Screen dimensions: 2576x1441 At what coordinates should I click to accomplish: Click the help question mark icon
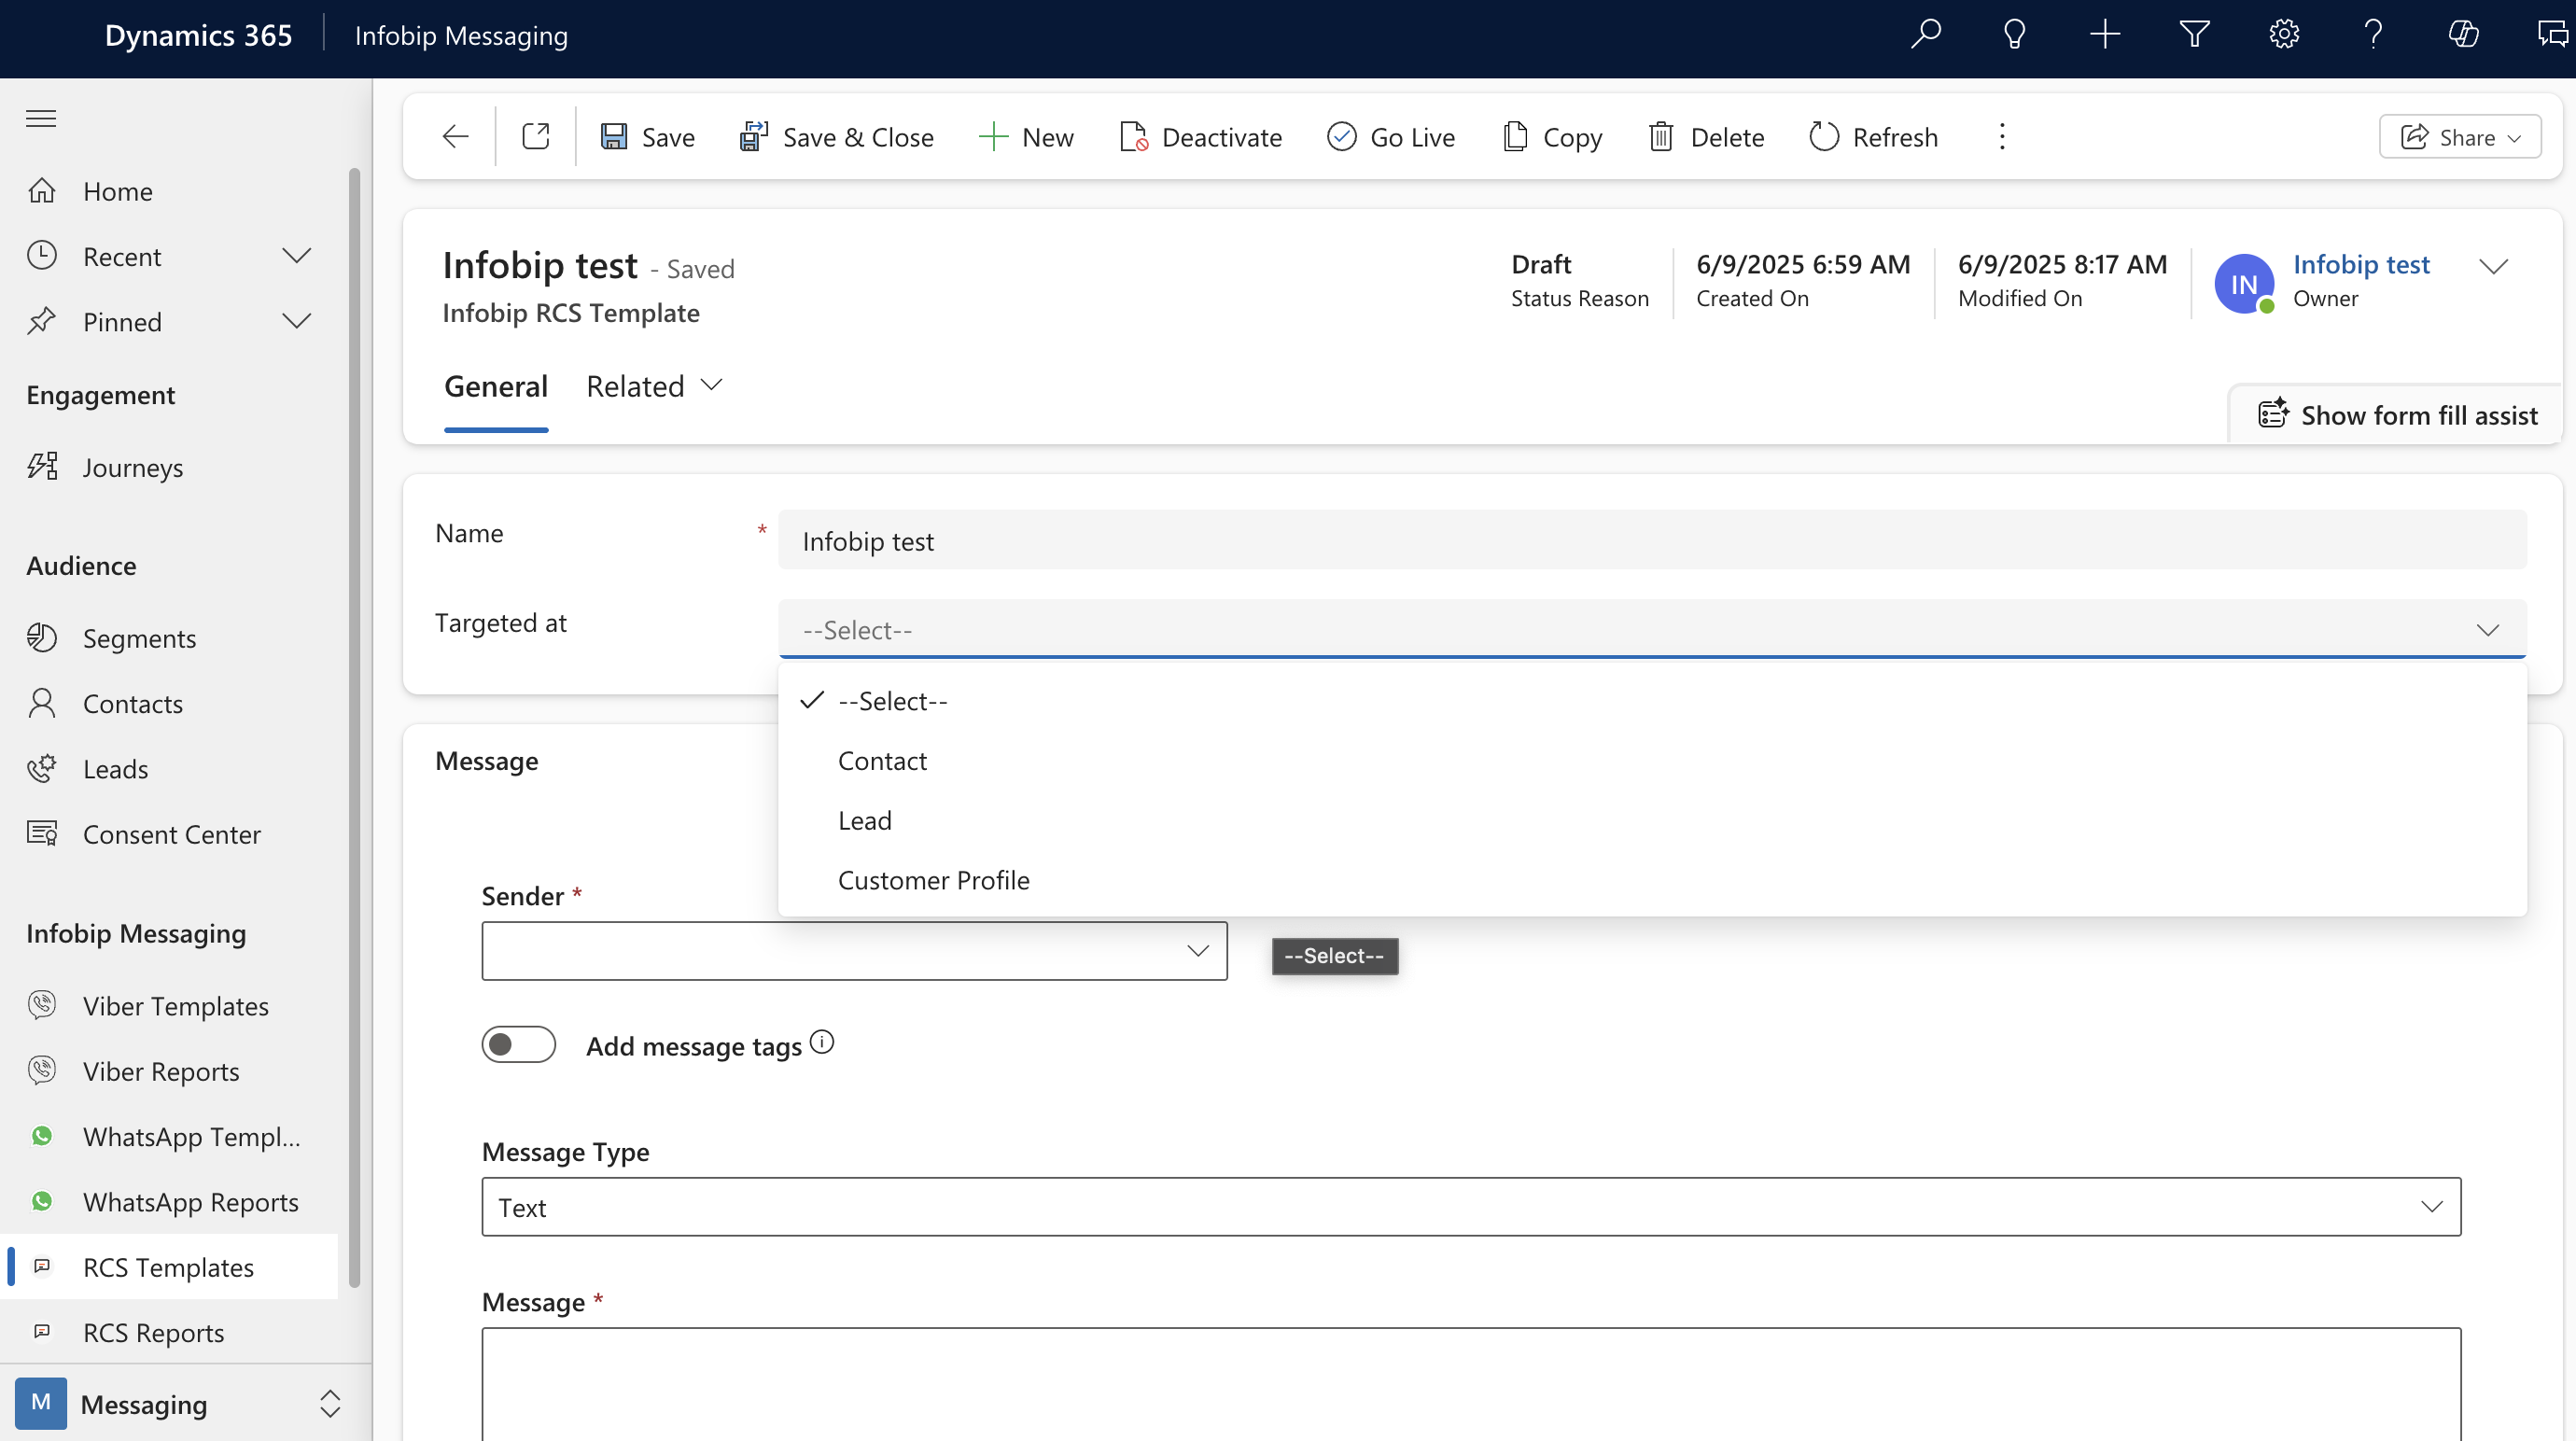point(2373,35)
